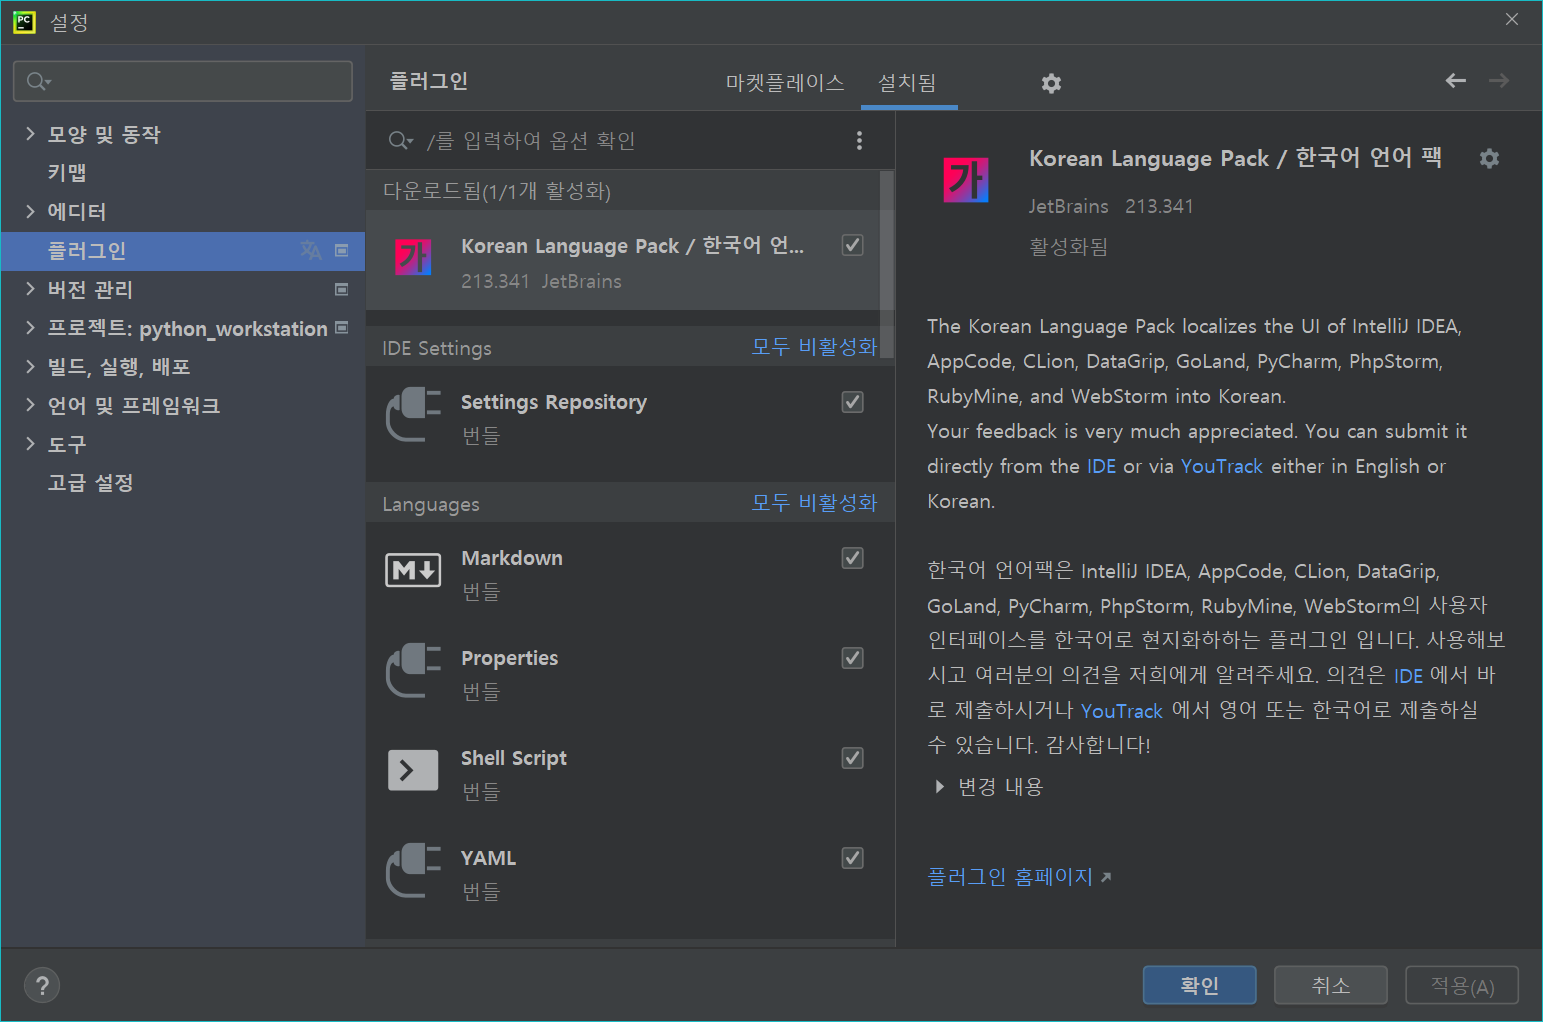Click the magnifier icon in plugin search

pyautogui.click(x=400, y=141)
